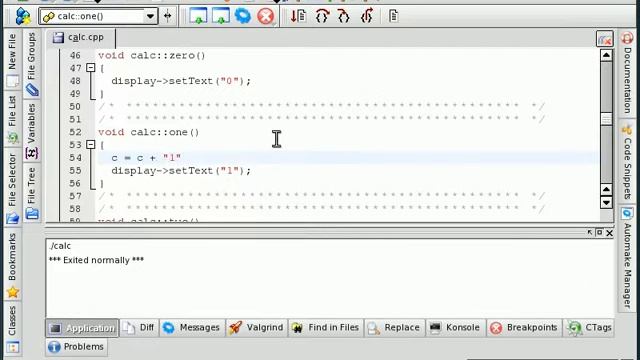
Task: Switch to the Find in Files tab
Action: 326,328
